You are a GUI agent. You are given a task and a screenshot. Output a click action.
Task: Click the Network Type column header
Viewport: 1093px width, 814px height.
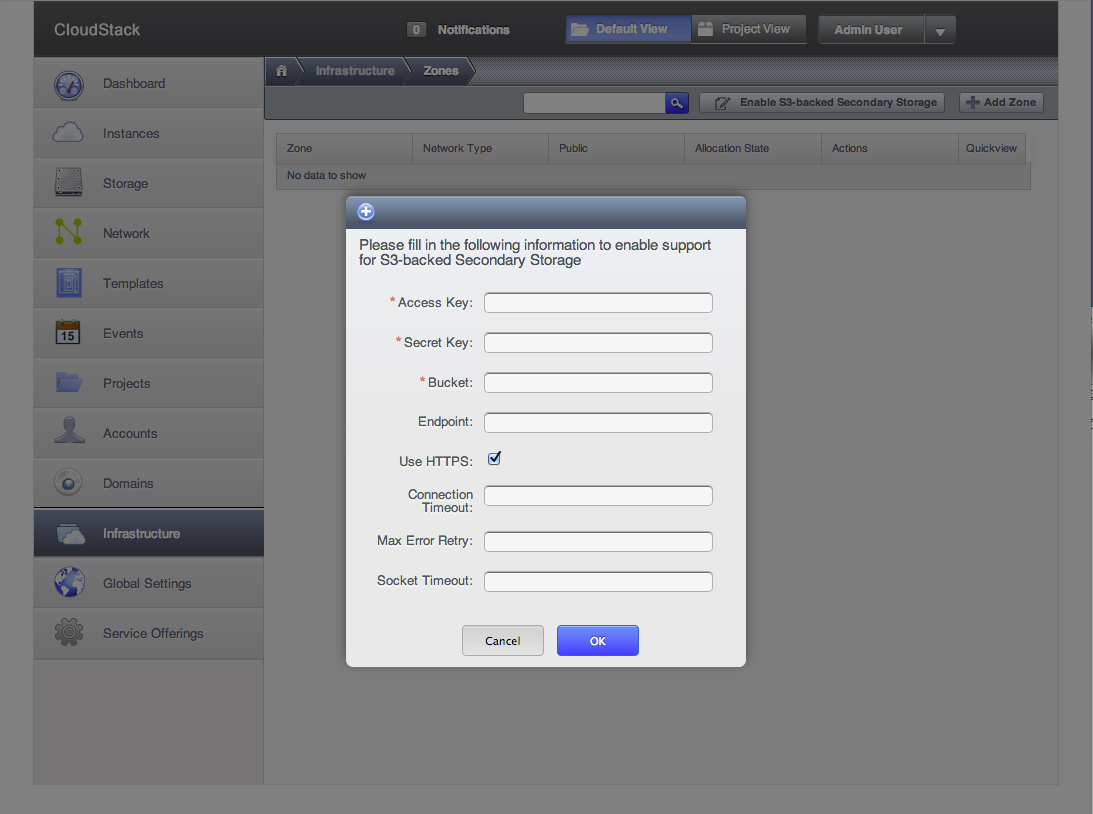click(x=480, y=148)
